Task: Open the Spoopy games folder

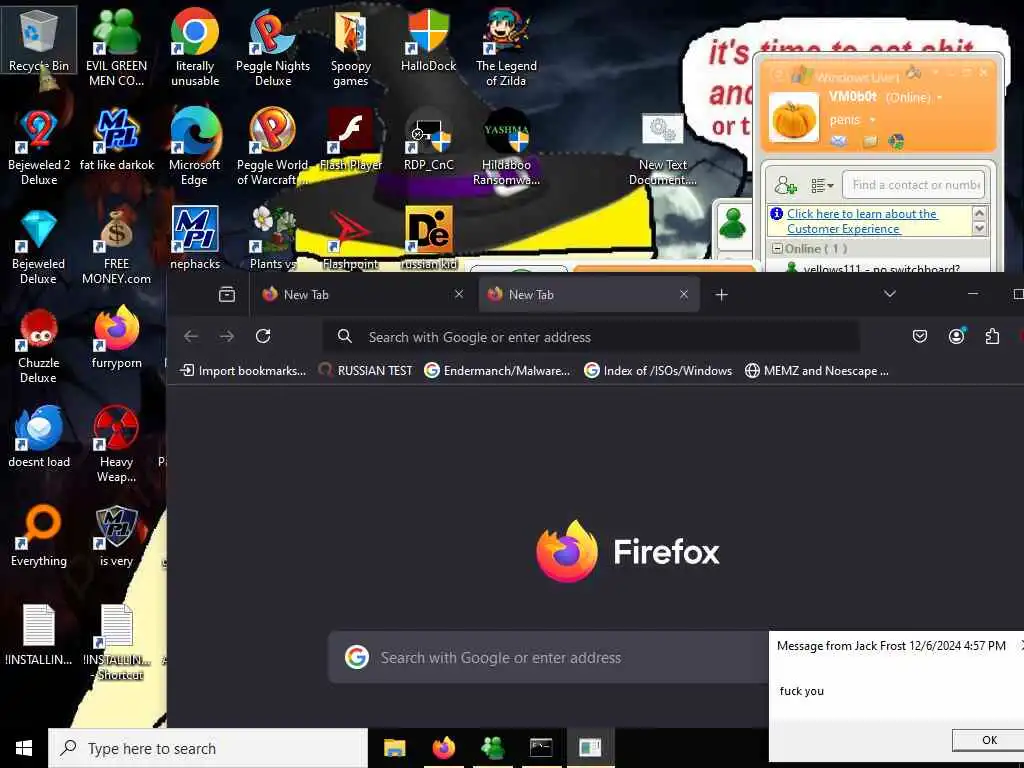Action: pos(351,47)
